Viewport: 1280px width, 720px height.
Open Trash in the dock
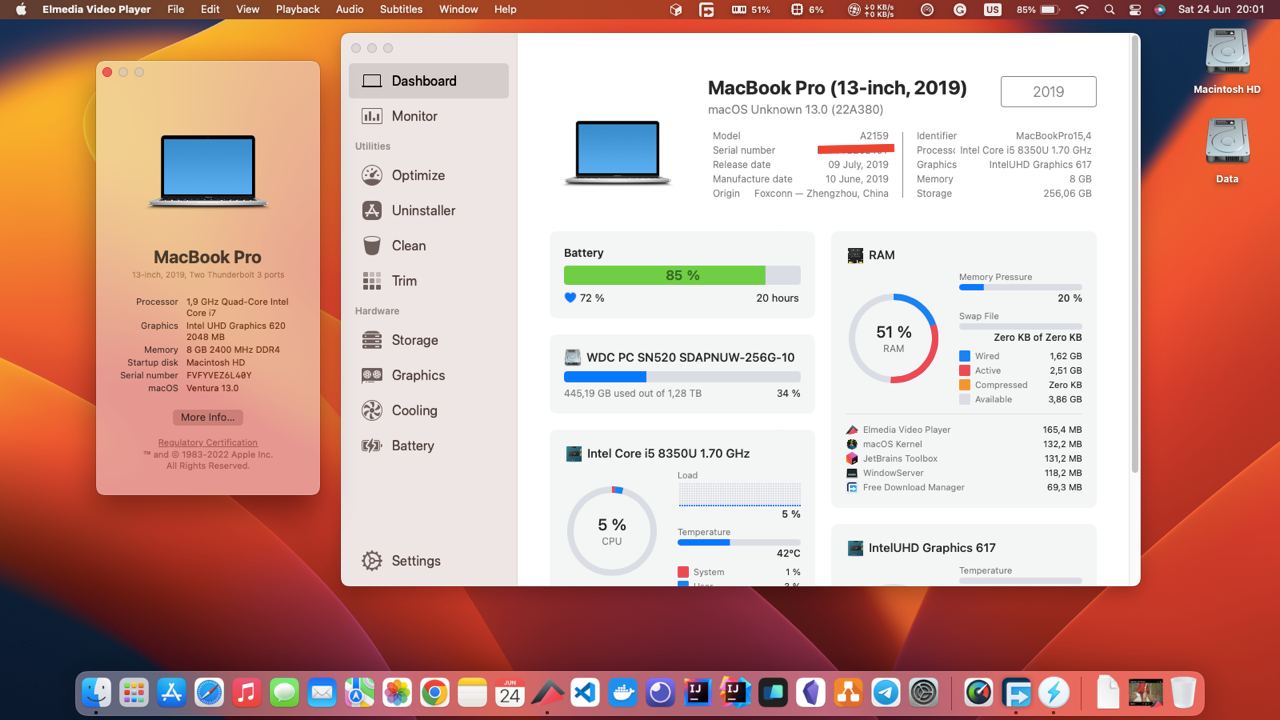pos(1183,692)
